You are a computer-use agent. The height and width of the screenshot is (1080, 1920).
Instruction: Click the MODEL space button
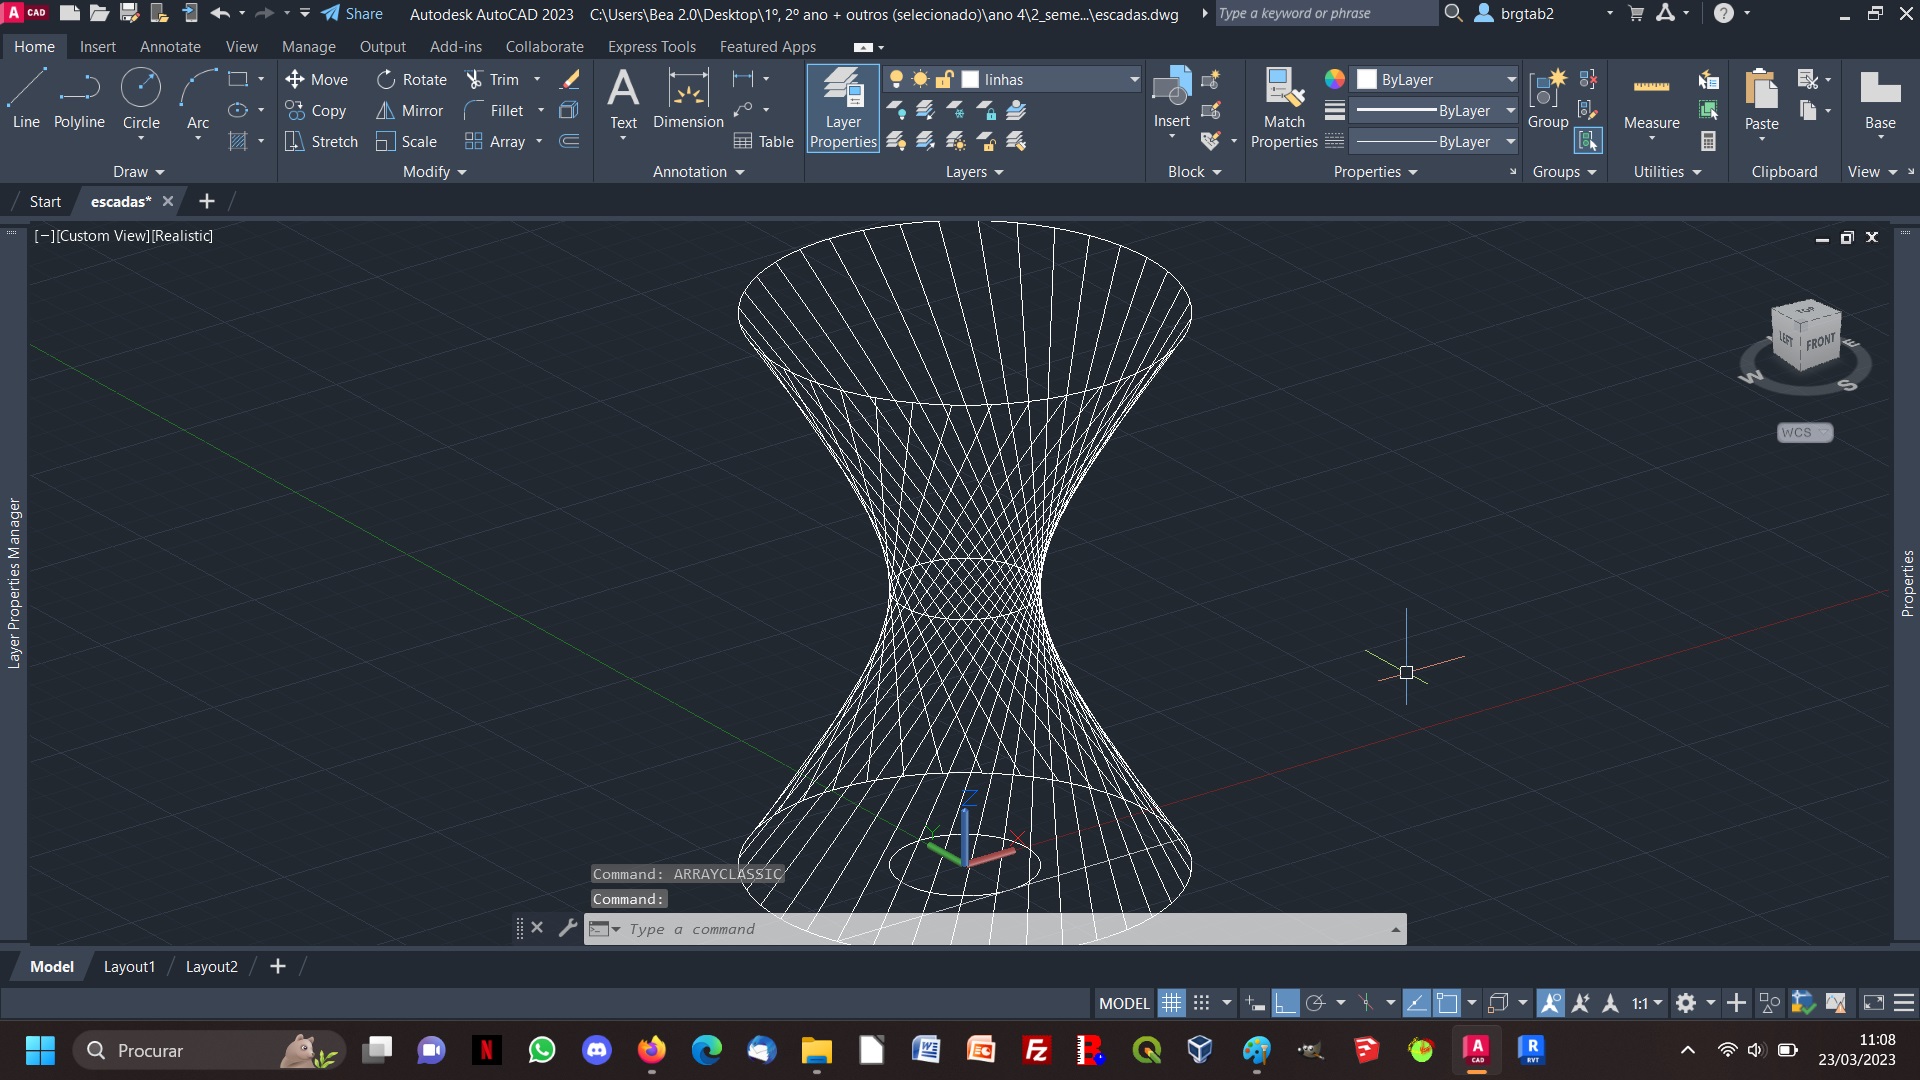click(x=1124, y=1003)
